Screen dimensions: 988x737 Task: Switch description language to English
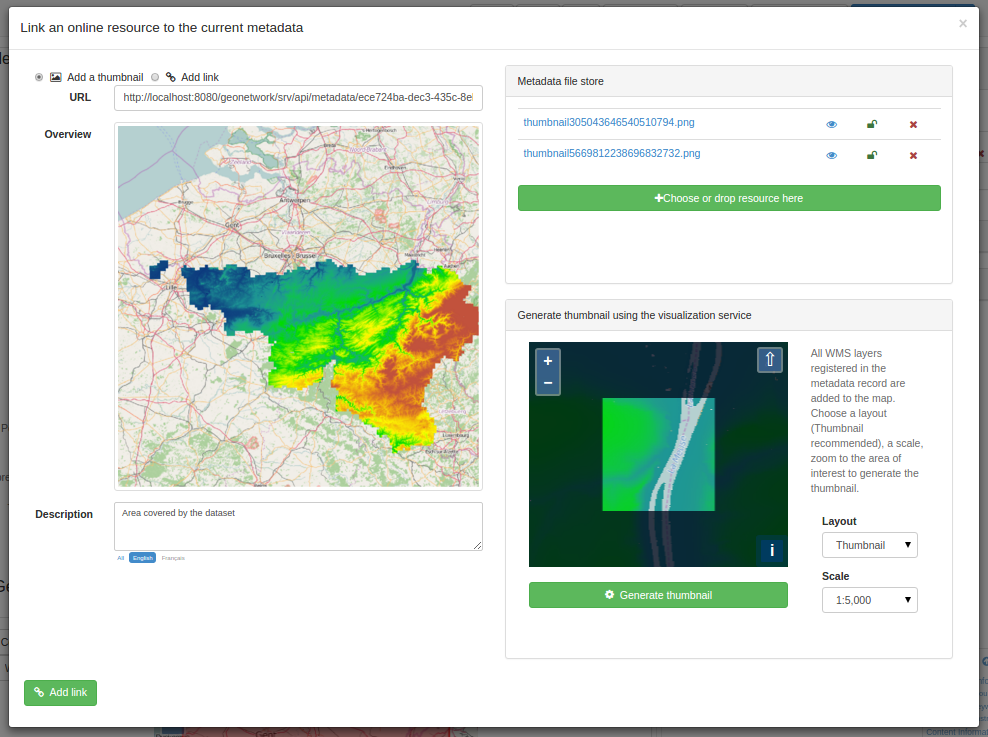pyautogui.click(x=142, y=557)
